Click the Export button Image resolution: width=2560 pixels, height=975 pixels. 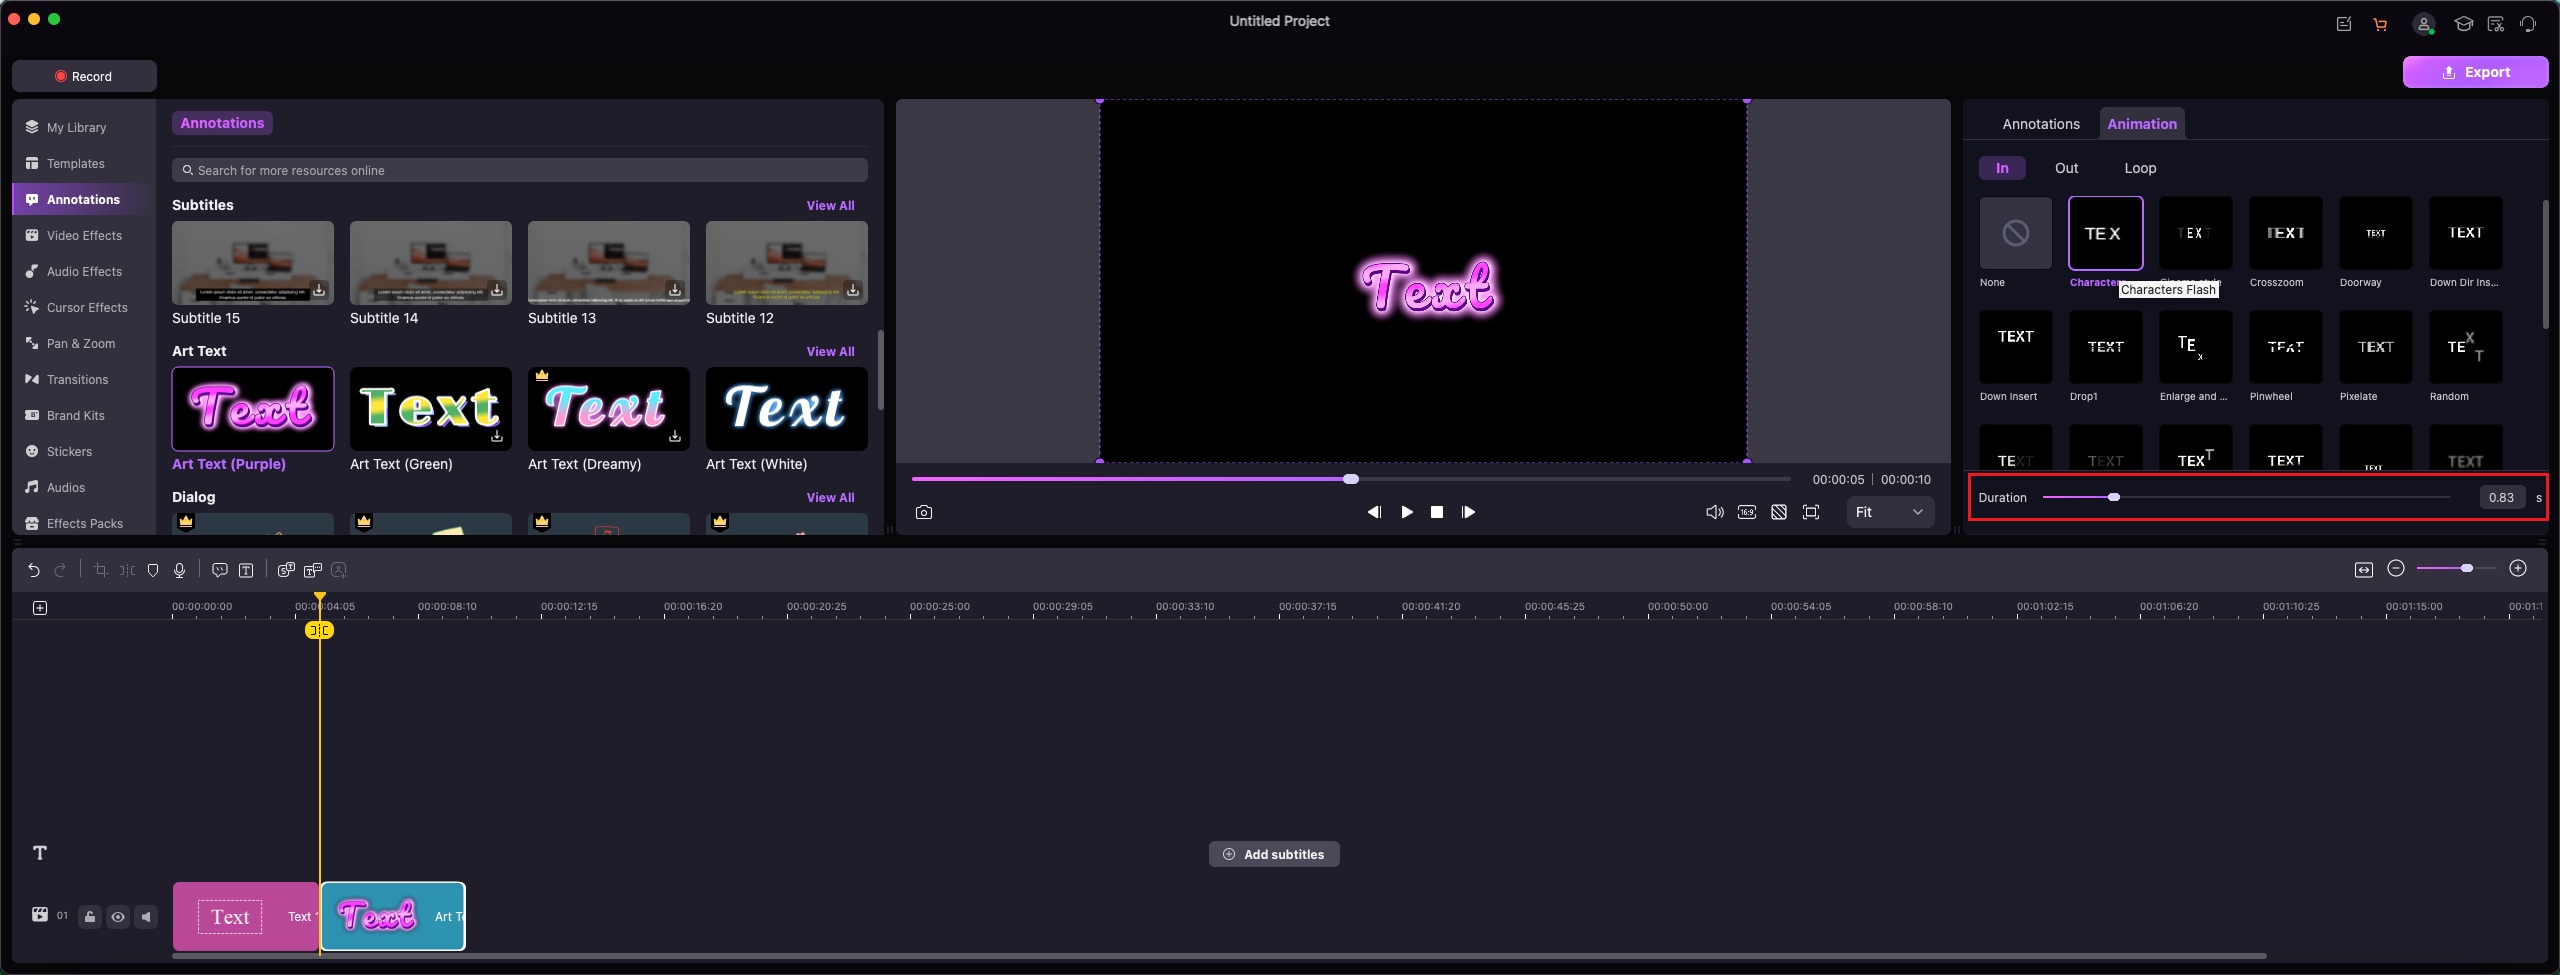point(2475,71)
